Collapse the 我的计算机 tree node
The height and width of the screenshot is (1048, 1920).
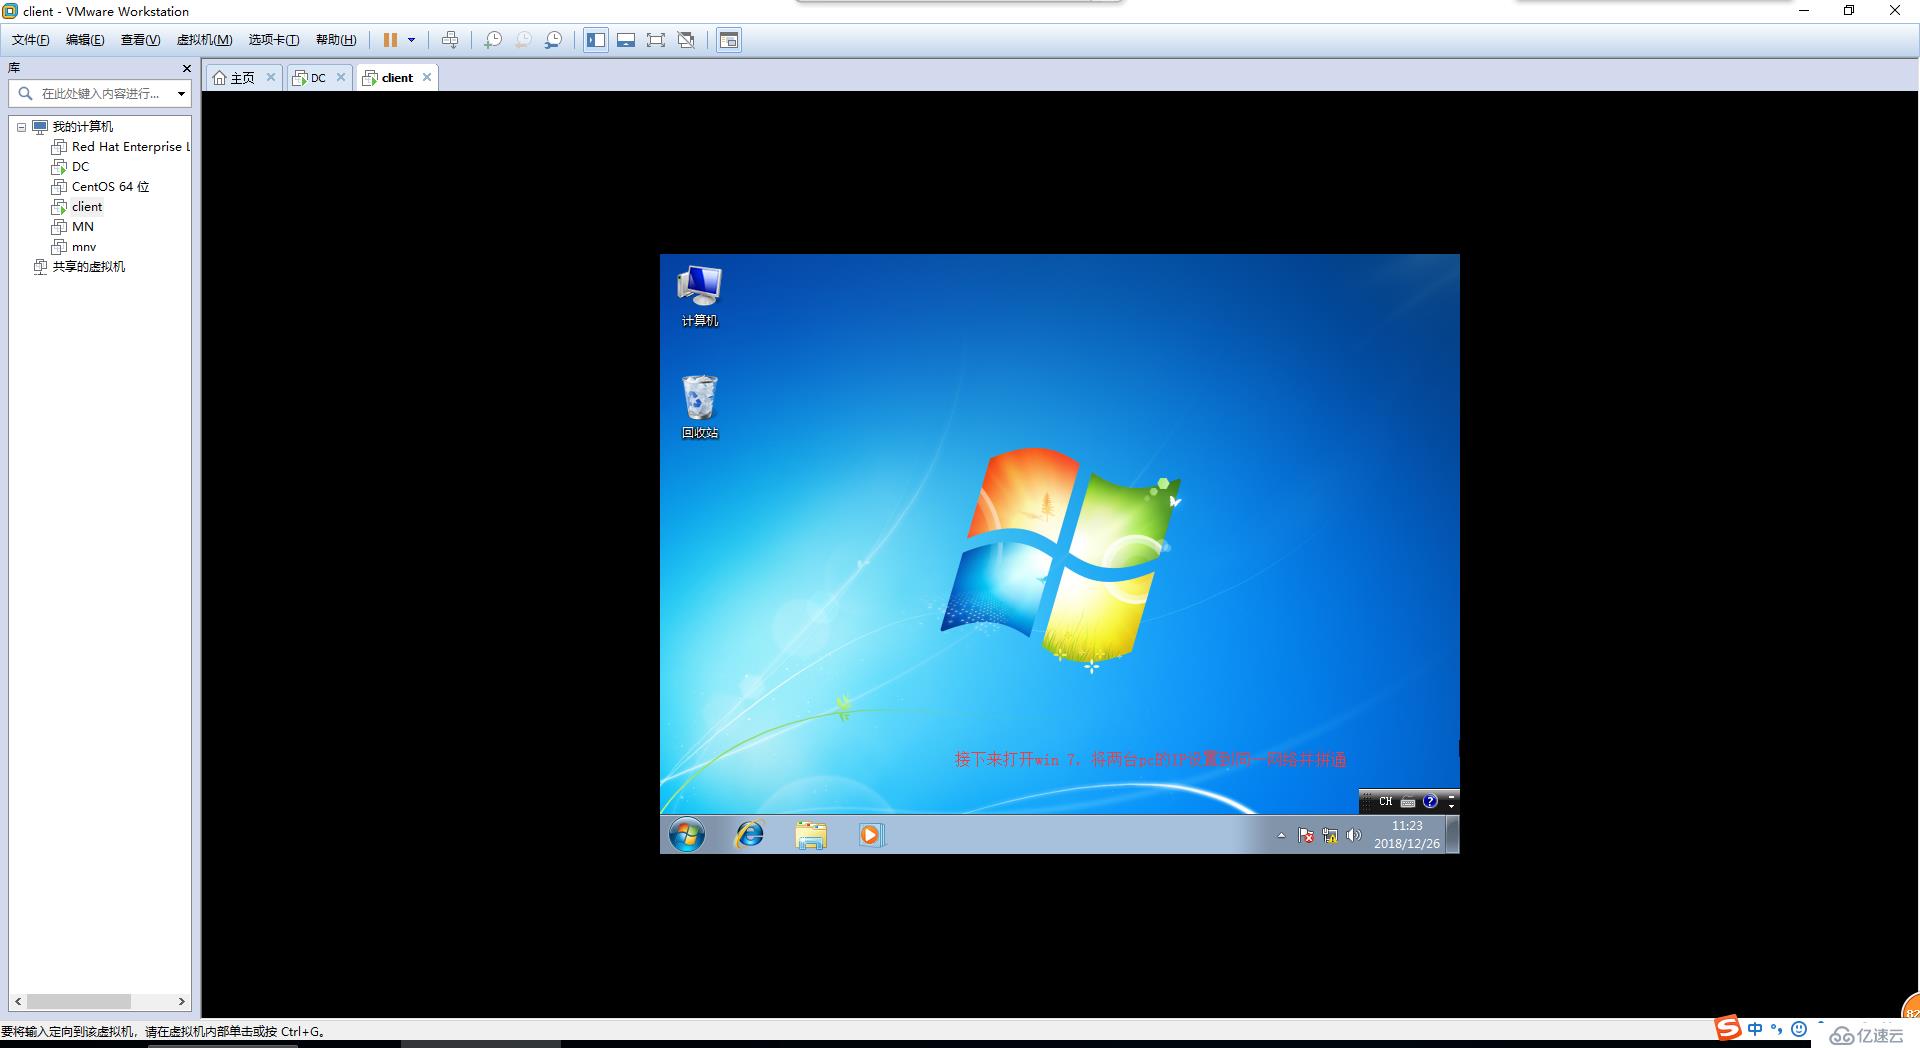click(21, 127)
